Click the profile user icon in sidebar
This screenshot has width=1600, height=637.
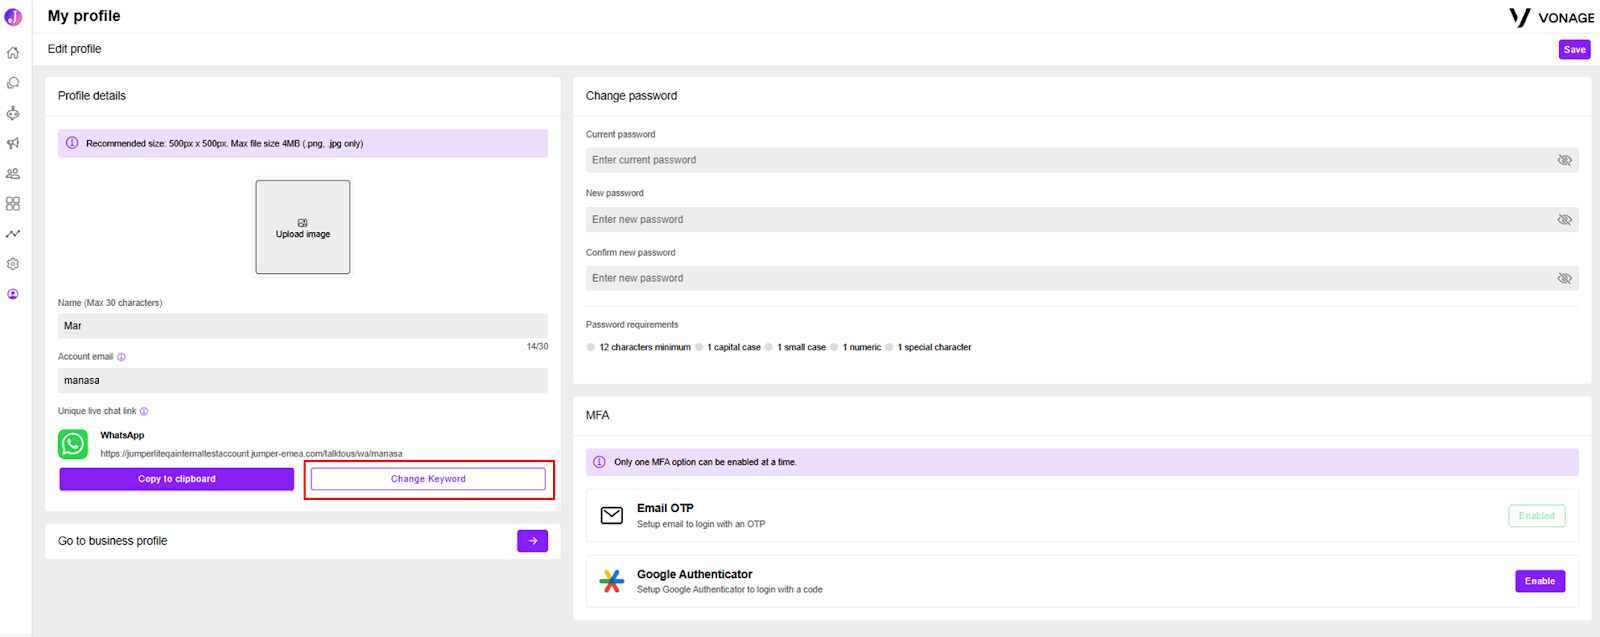click(13, 294)
